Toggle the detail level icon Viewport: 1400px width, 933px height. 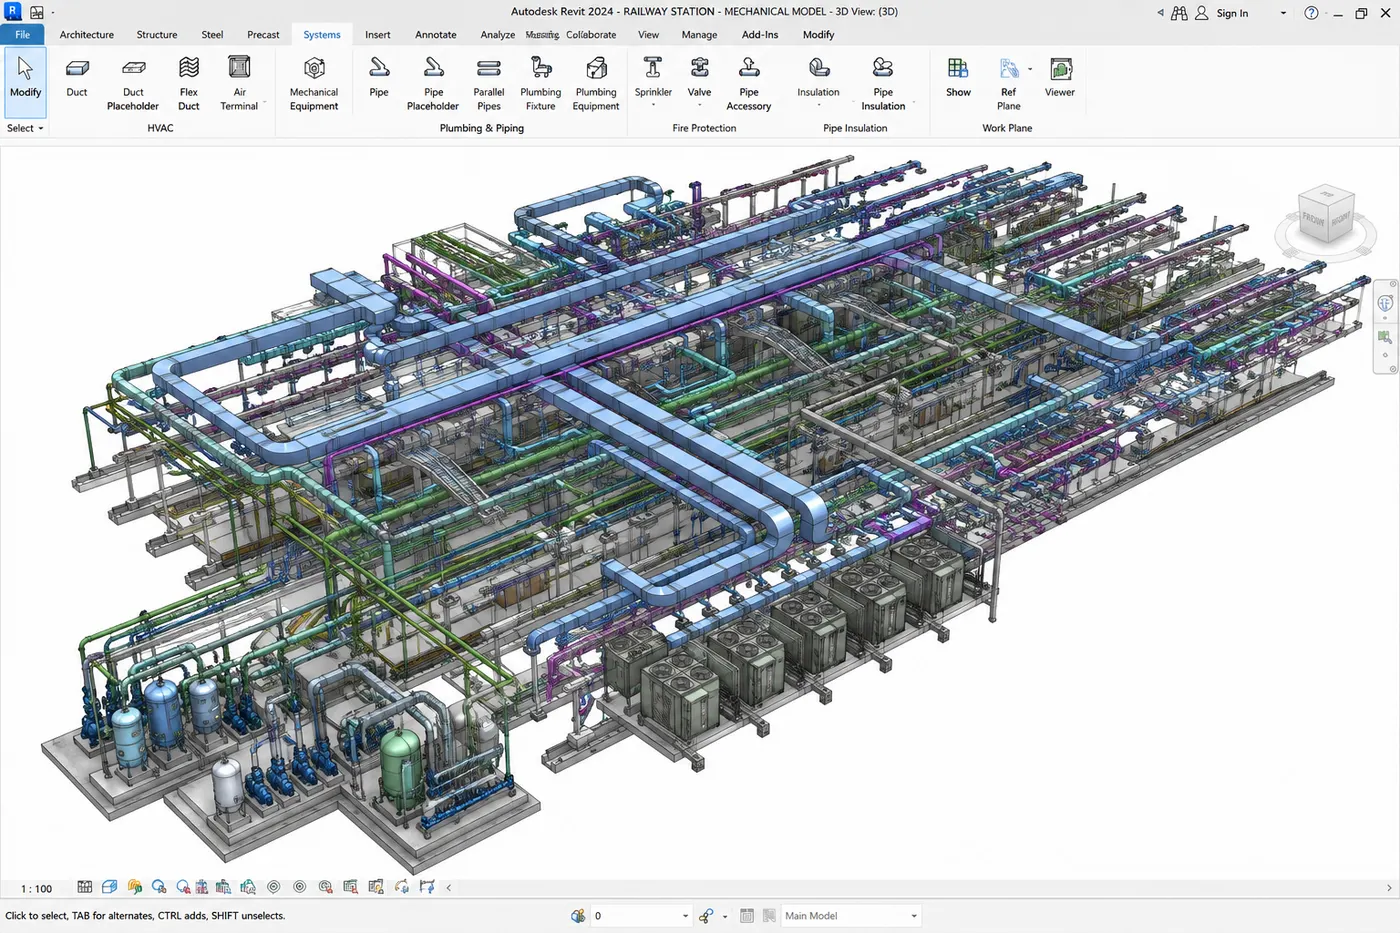85,887
